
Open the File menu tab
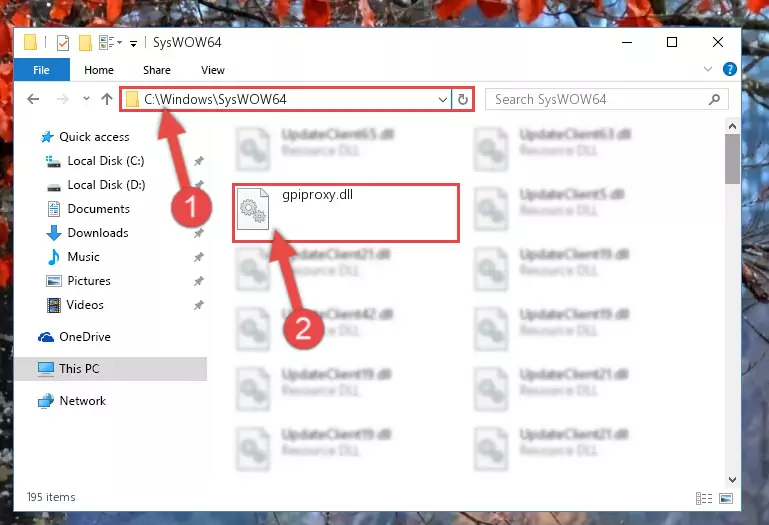tap(42, 70)
